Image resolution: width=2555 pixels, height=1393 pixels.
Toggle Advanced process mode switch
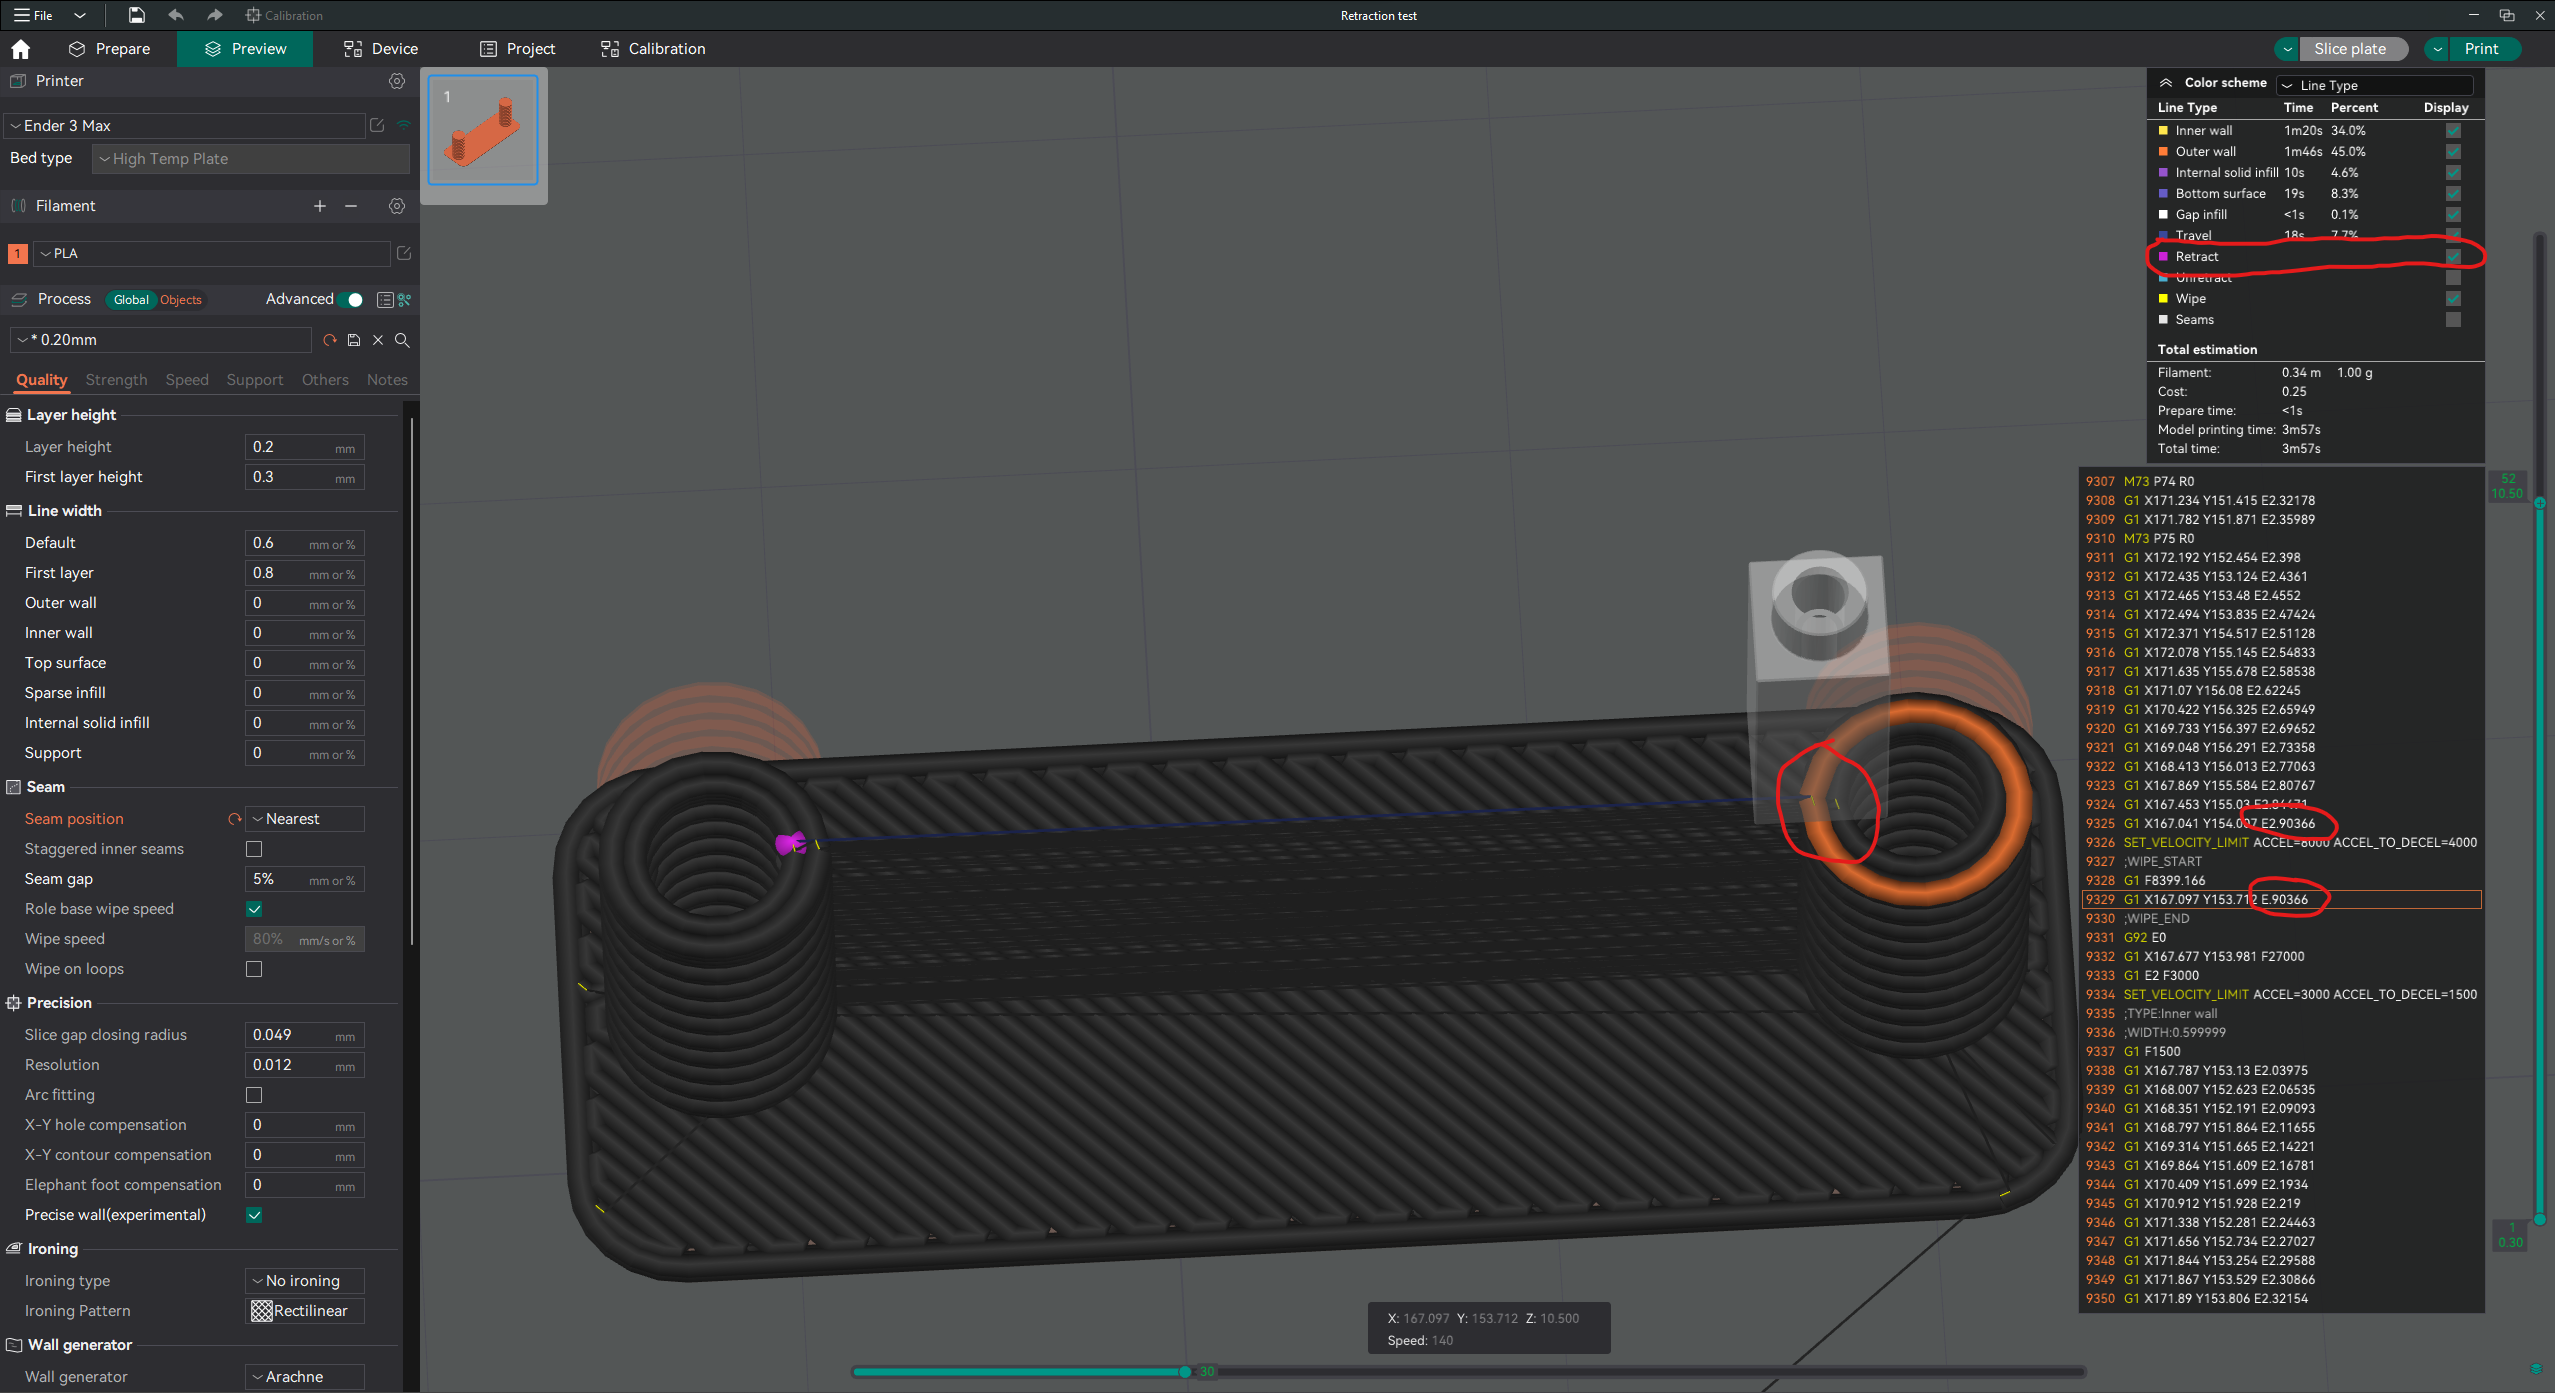pos(352,299)
